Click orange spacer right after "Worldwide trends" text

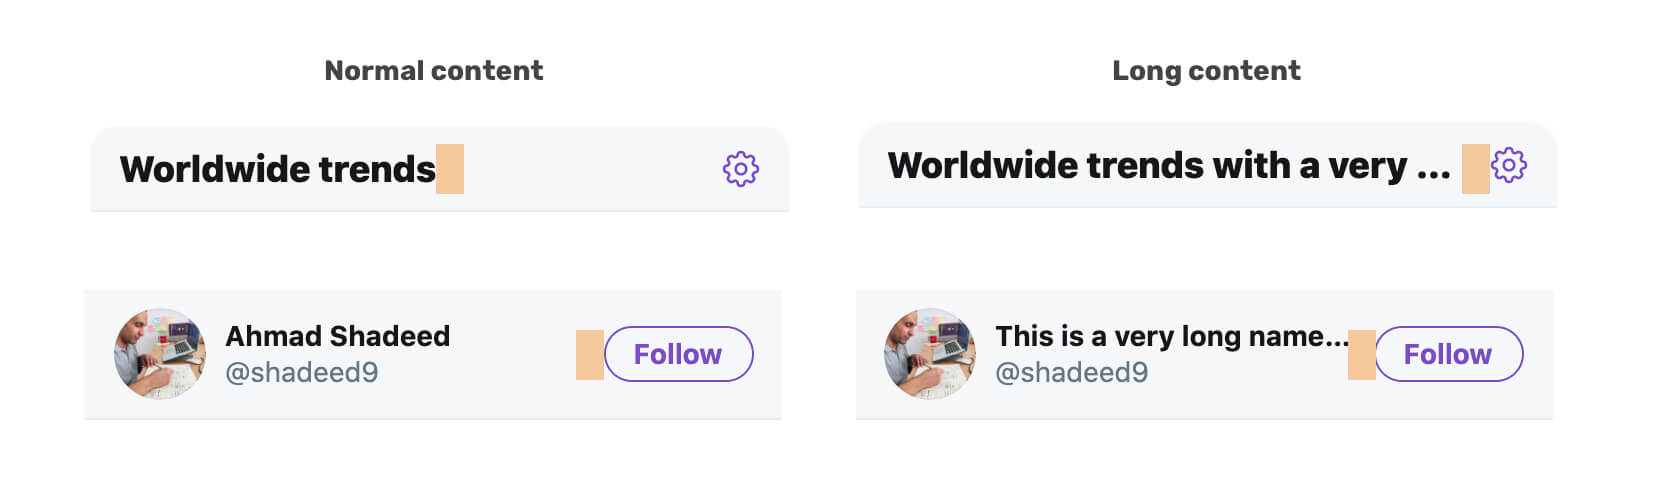tap(450, 169)
